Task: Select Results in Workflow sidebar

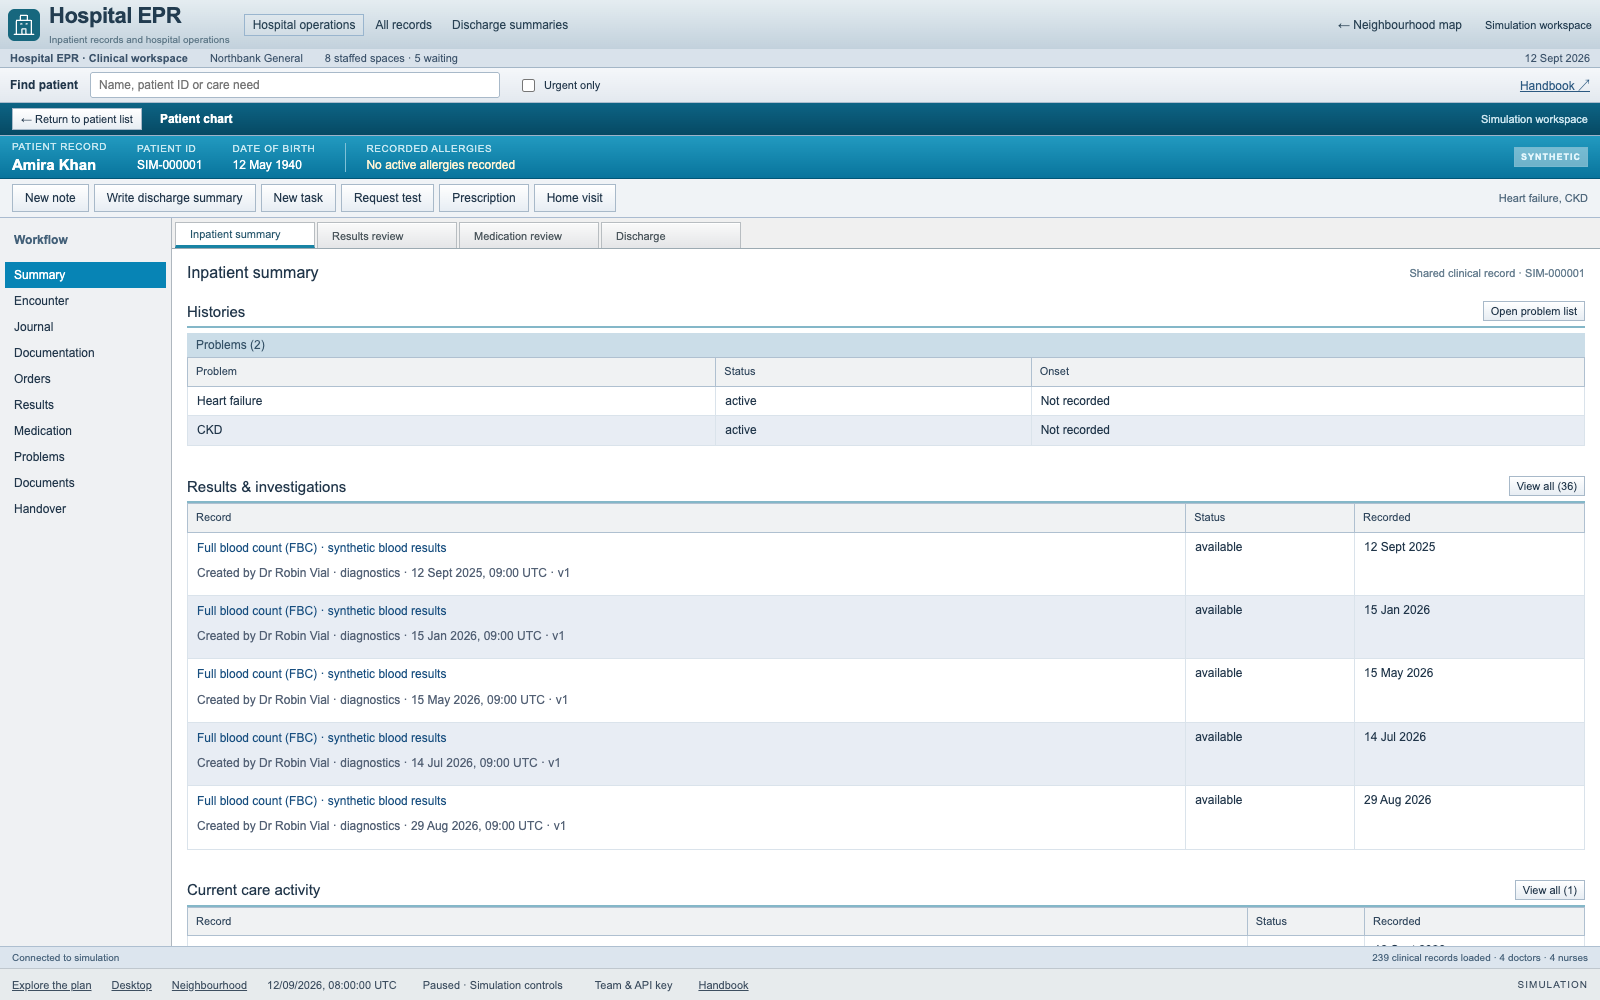Action: pos(85,405)
